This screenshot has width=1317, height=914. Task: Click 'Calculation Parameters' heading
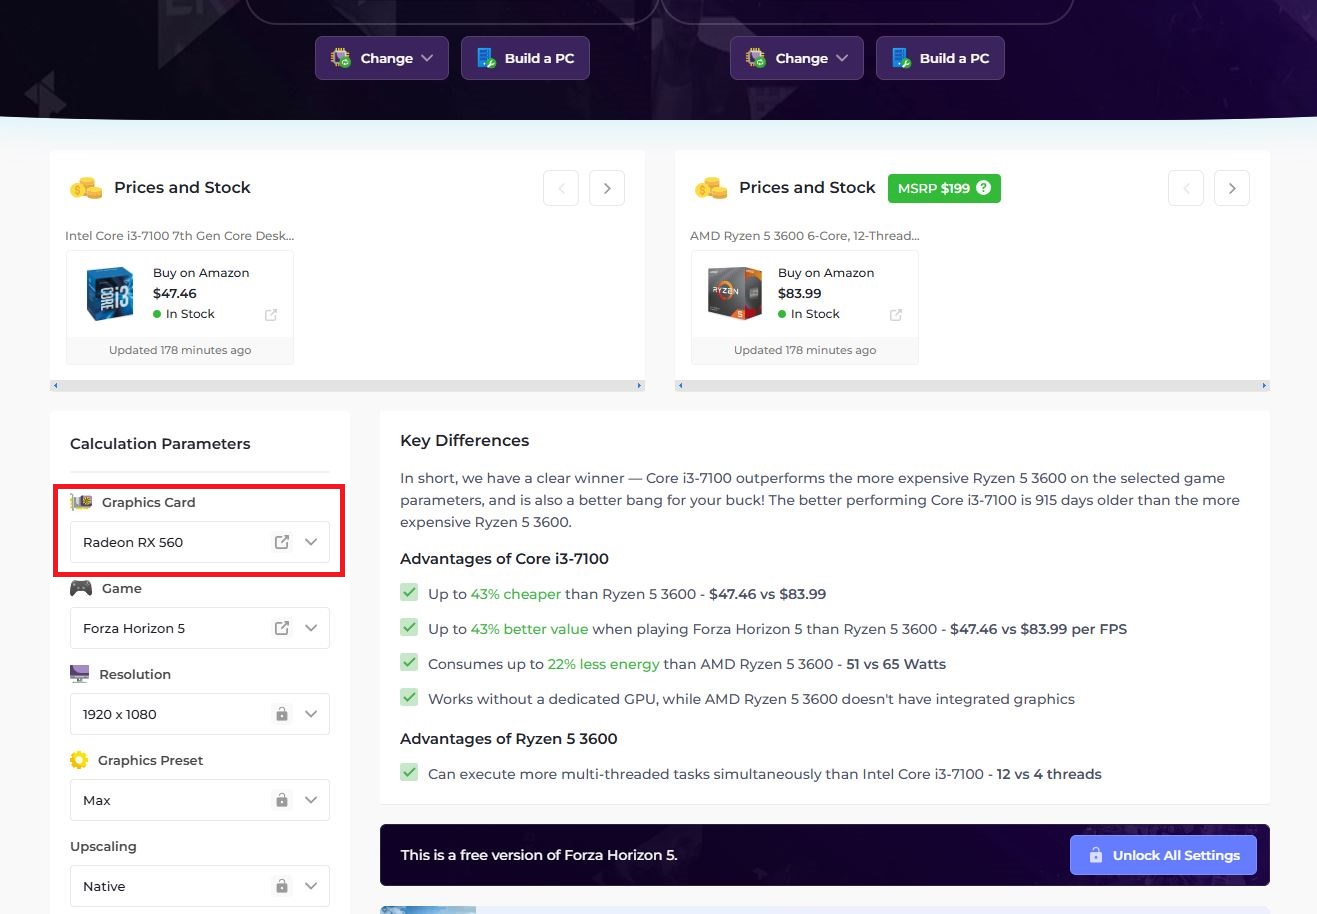(160, 444)
